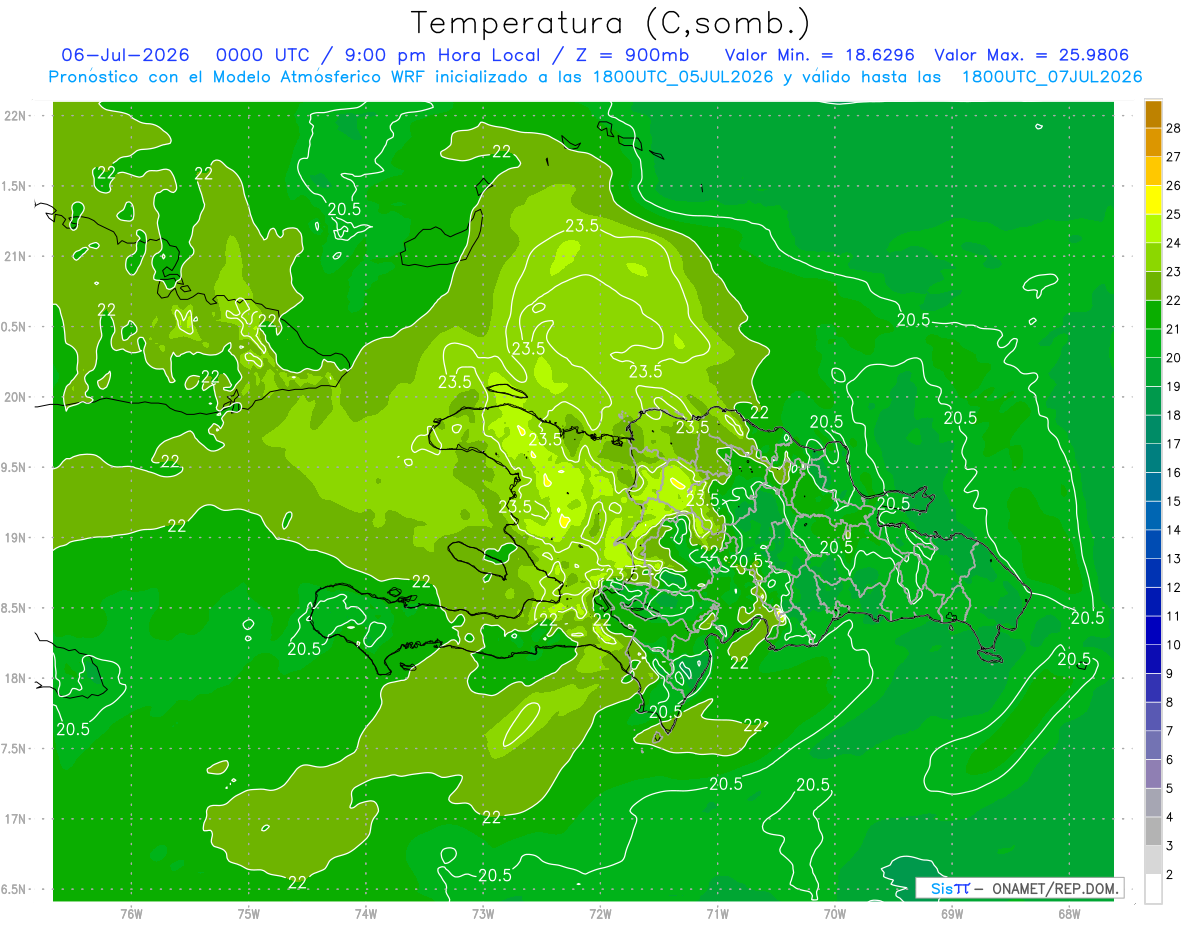Click the "17N" latitude axis label
Viewport: 1200px width, 927px height.
click(x=15, y=819)
